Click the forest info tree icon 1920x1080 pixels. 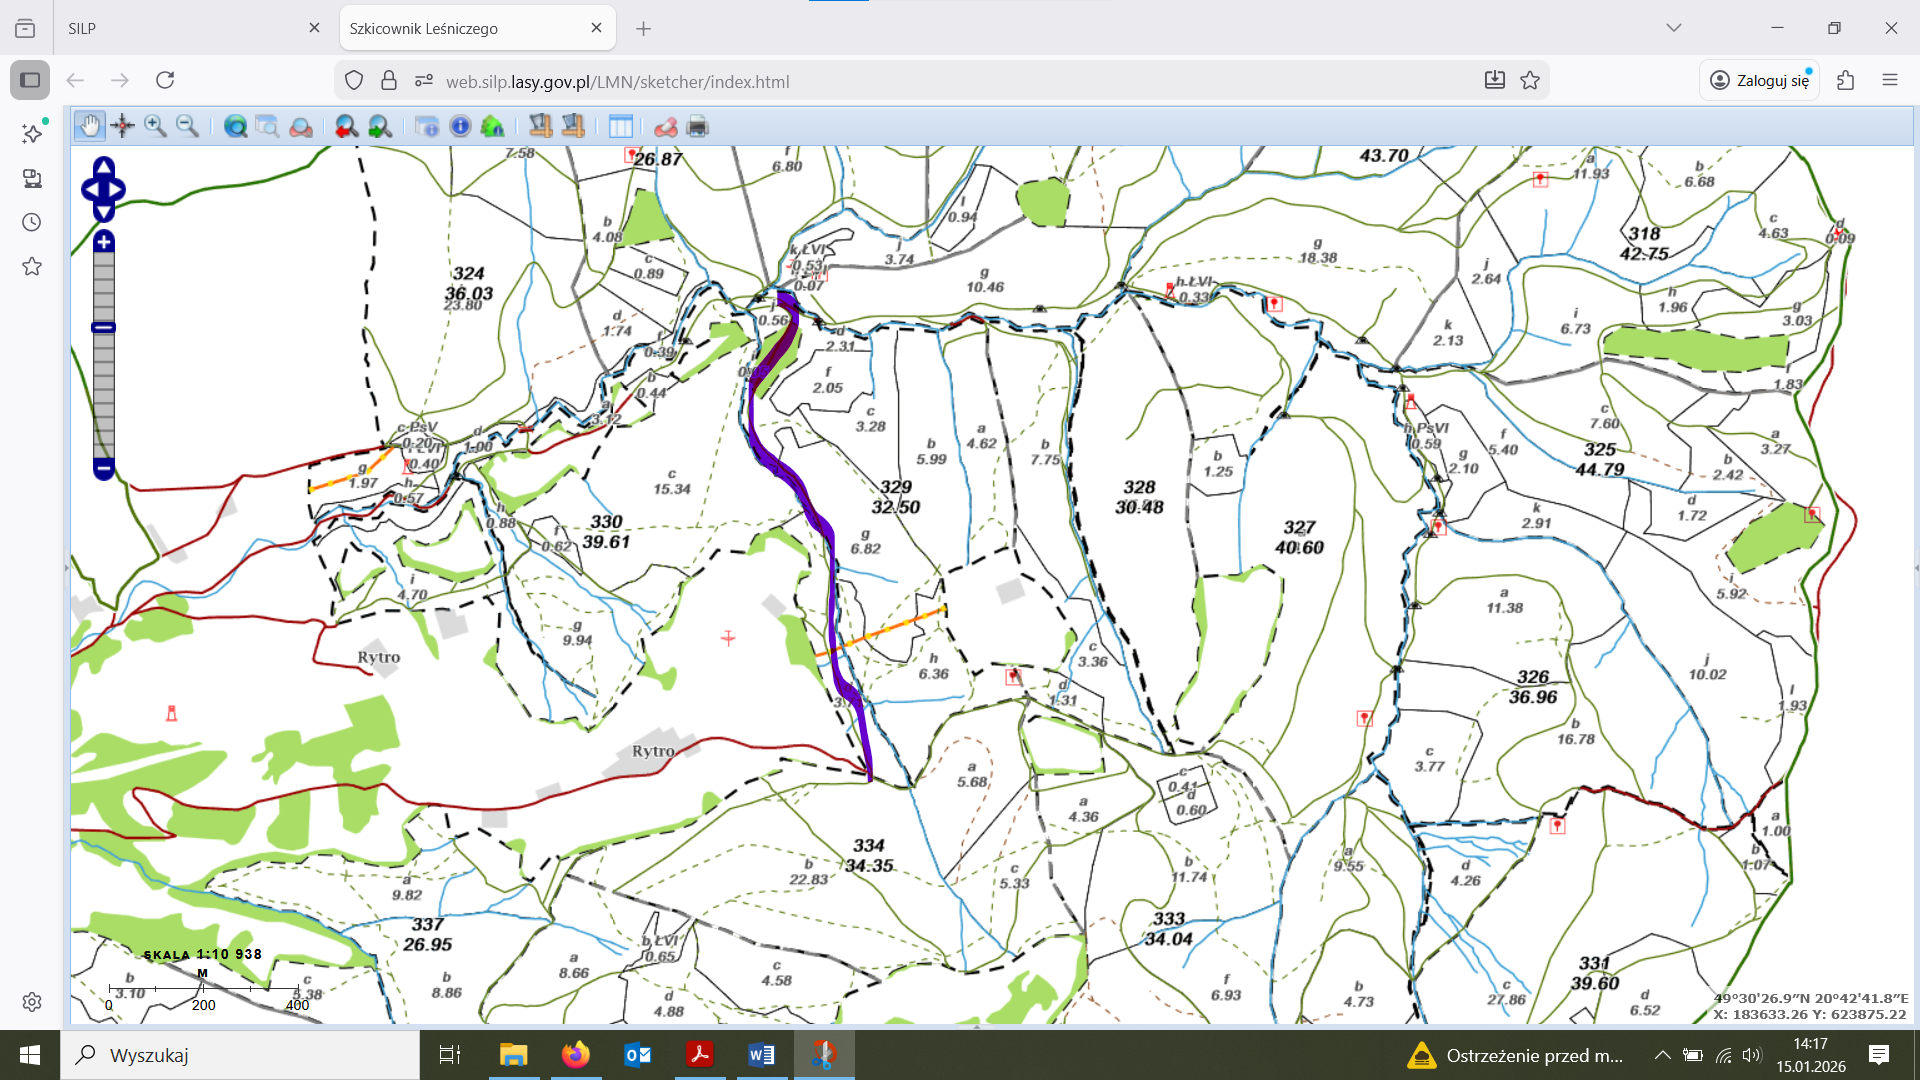click(x=492, y=126)
